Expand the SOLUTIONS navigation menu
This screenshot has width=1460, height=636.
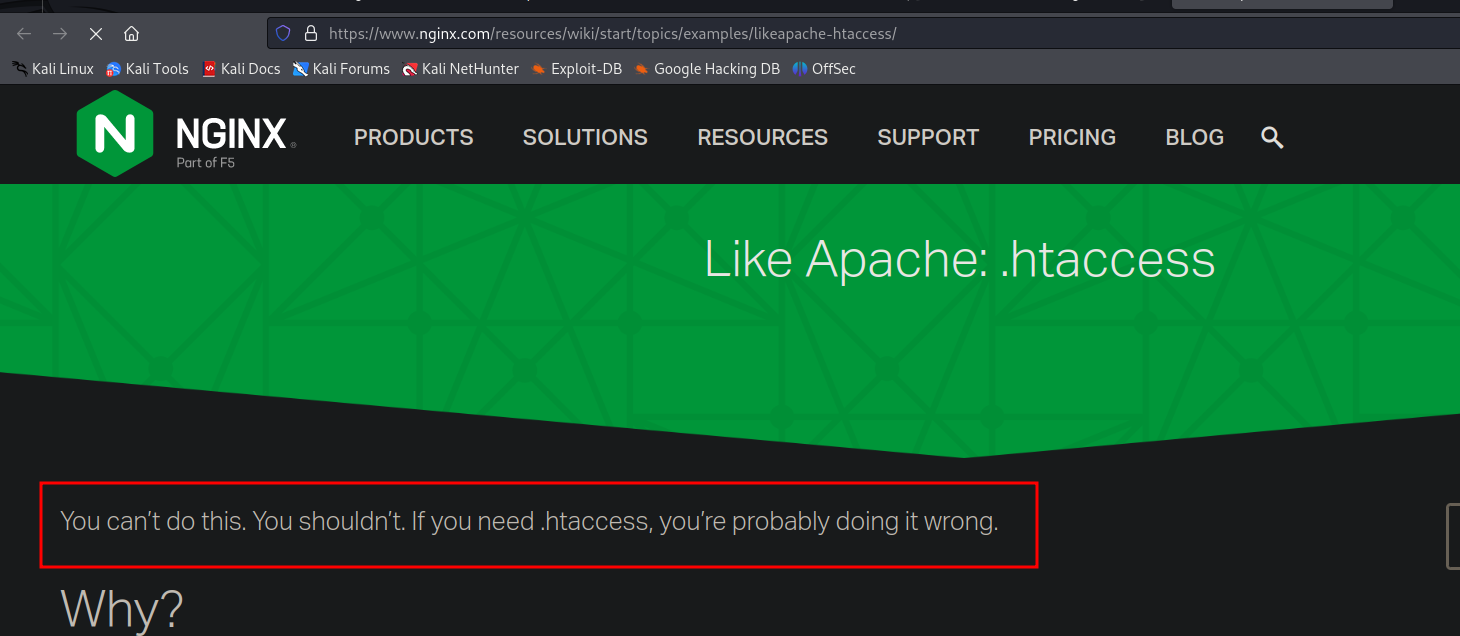click(585, 137)
